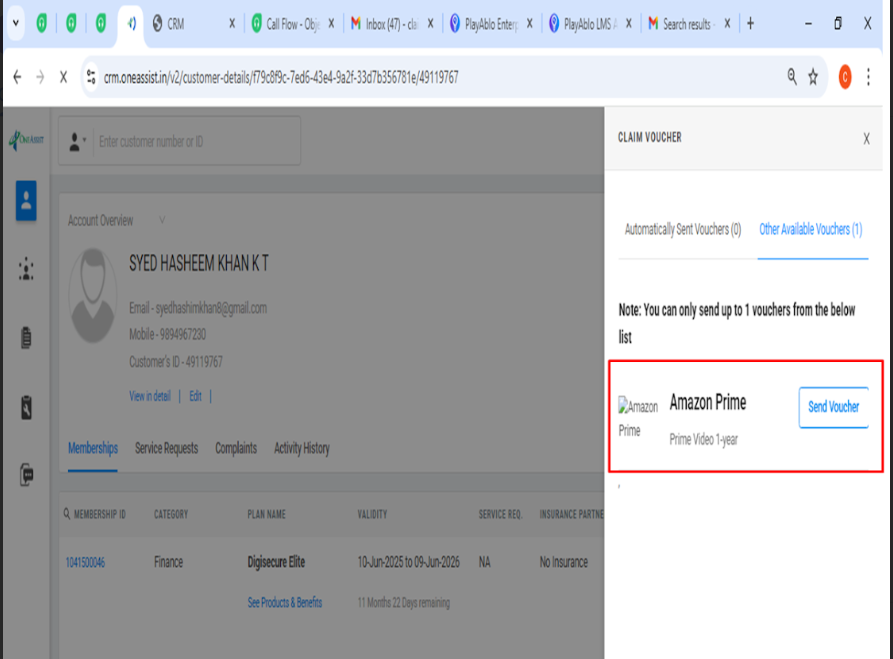
Task: Expand the Account Overview chevron
Action: coord(162,220)
